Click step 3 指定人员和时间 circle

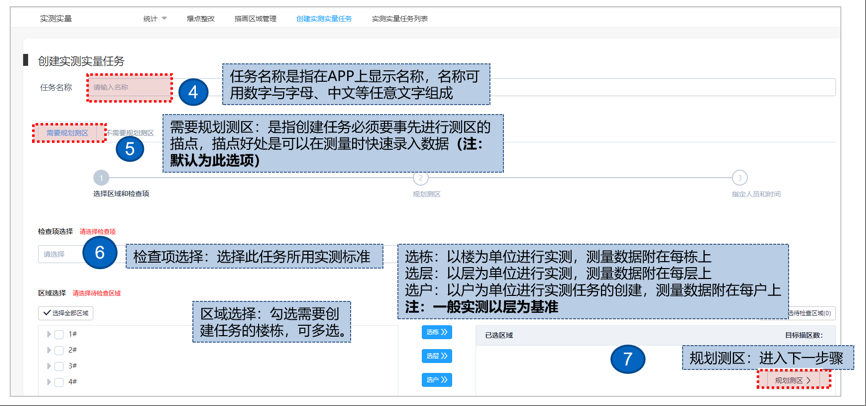(x=740, y=178)
